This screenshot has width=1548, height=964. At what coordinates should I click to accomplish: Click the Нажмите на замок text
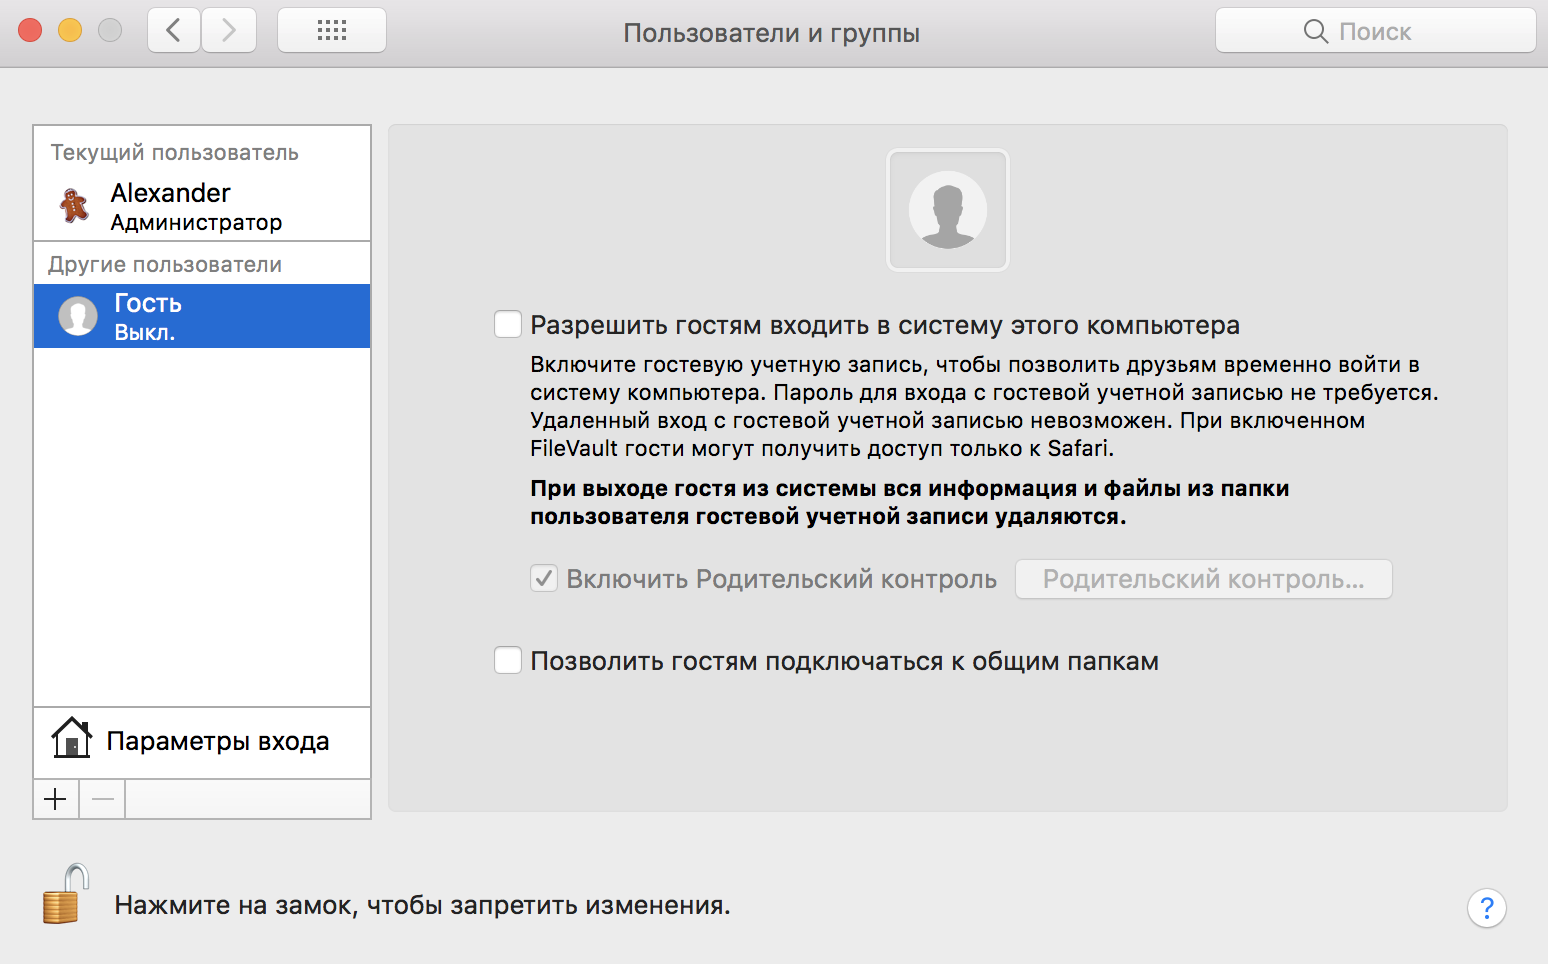click(422, 905)
